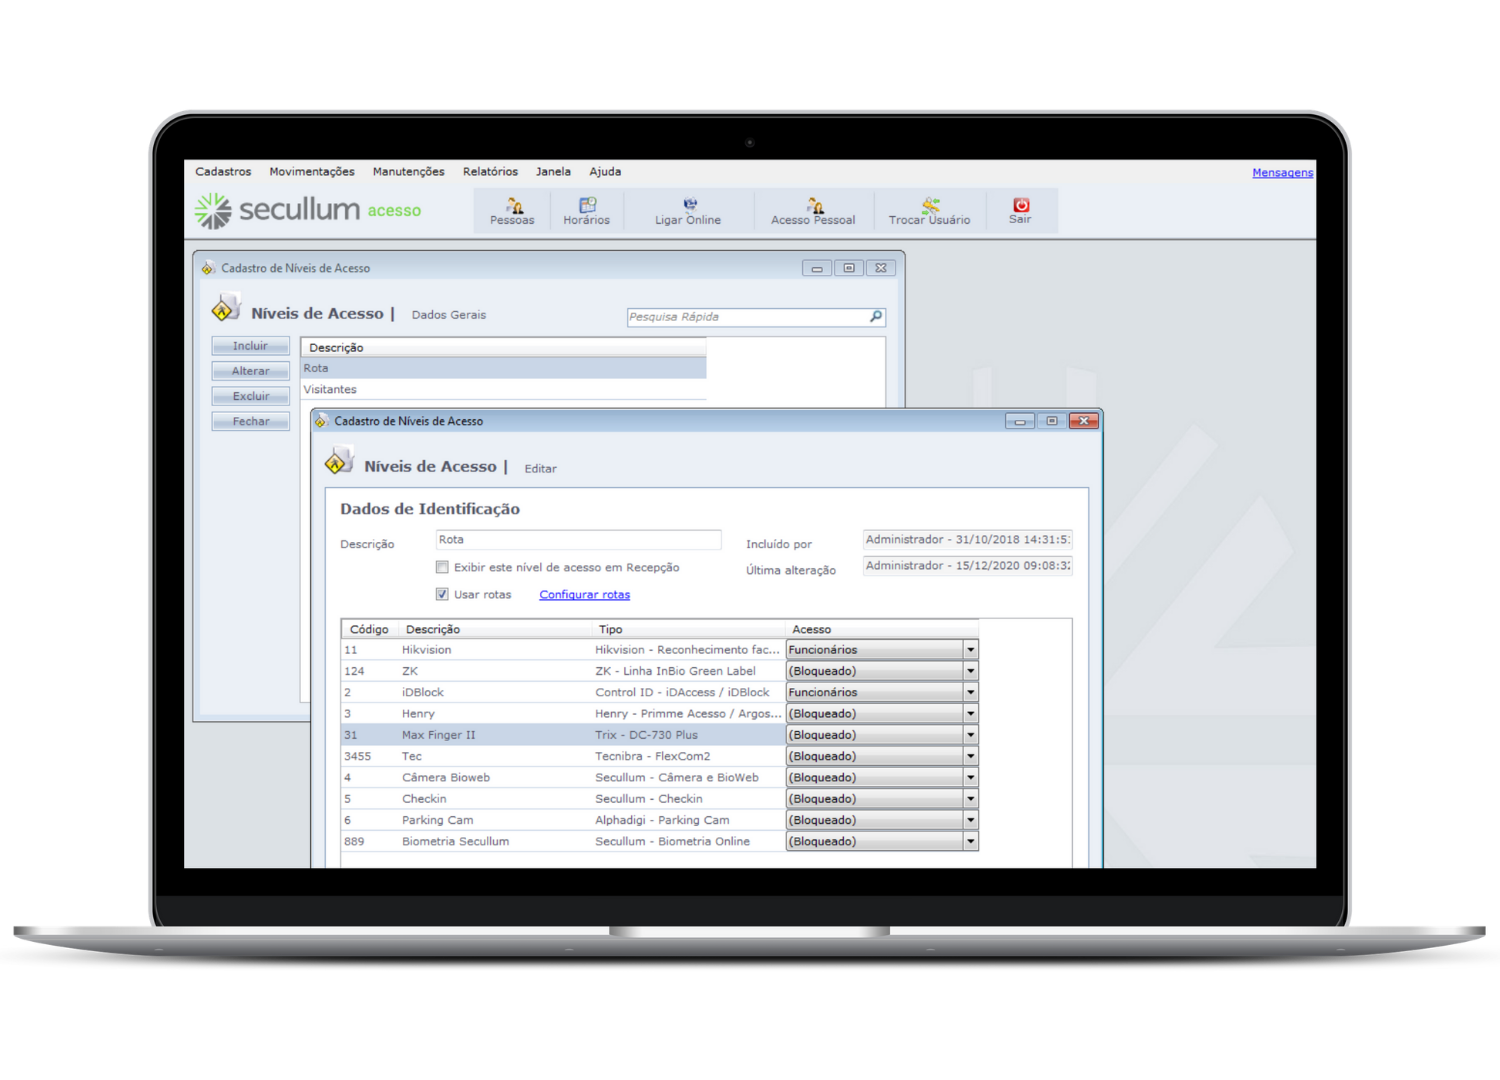The width and height of the screenshot is (1500, 1080).
Task: Open Acesso Pessoal from the toolbar
Action: 813,210
